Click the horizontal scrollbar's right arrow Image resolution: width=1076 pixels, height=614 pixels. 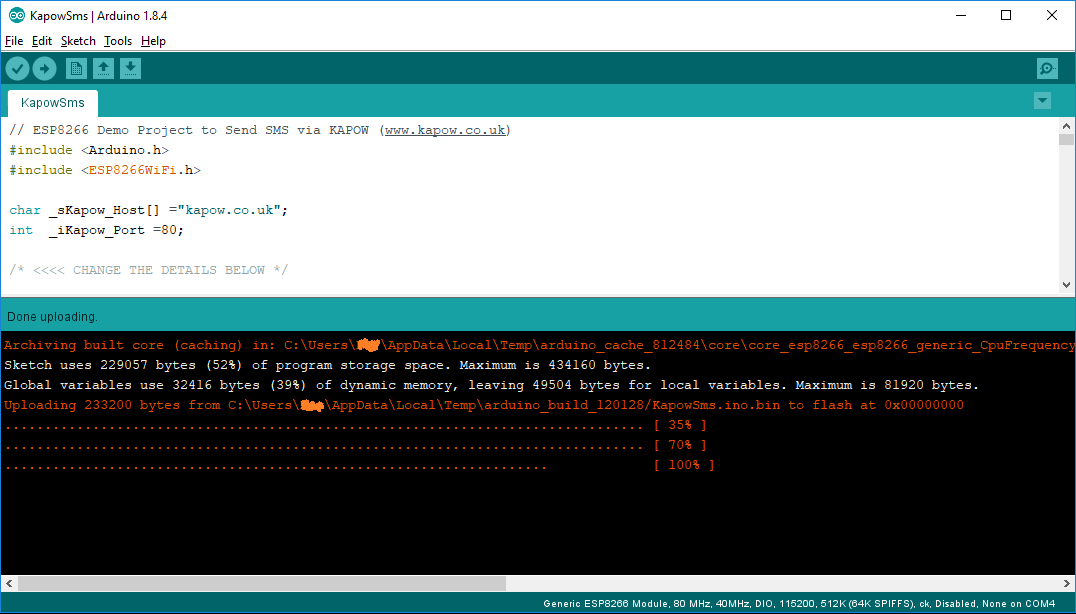pyautogui.click(x=1066, y=582)
